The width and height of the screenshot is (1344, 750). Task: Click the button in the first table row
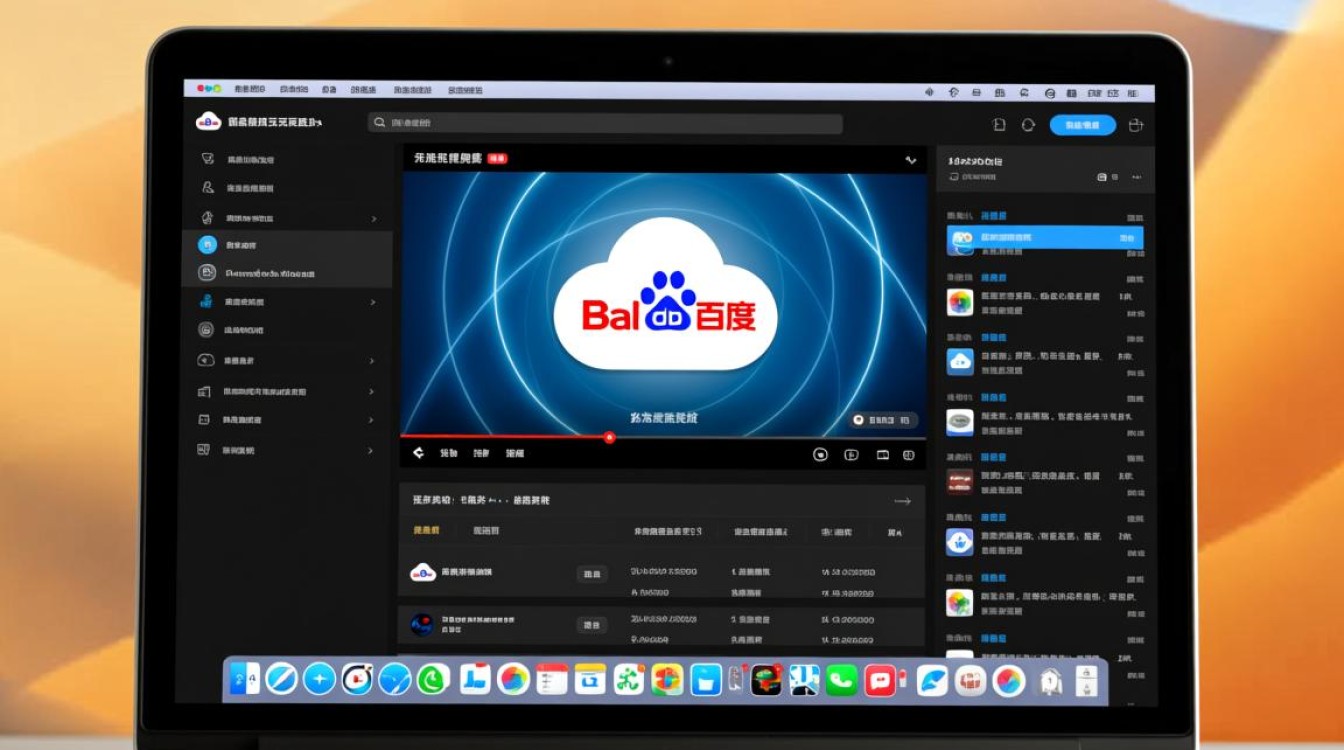[x=592, y=574]
